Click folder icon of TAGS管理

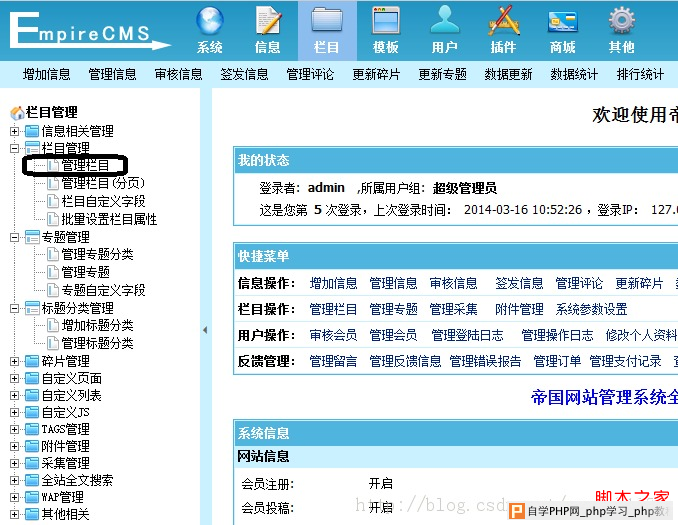(x=32, y=429)
